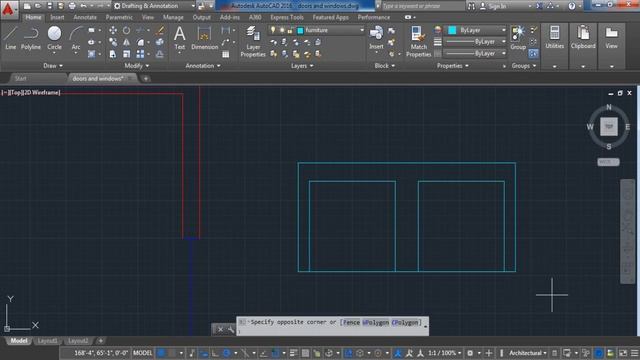The image size is (640, 360).
Task: Click the Rotate tool icon
Action: tap(126, 30)
